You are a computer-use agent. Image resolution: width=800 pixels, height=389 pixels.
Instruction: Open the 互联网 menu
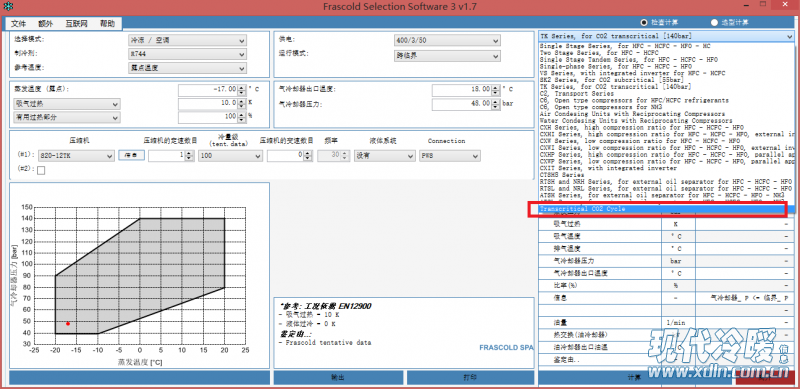click(x=76, y=23)
